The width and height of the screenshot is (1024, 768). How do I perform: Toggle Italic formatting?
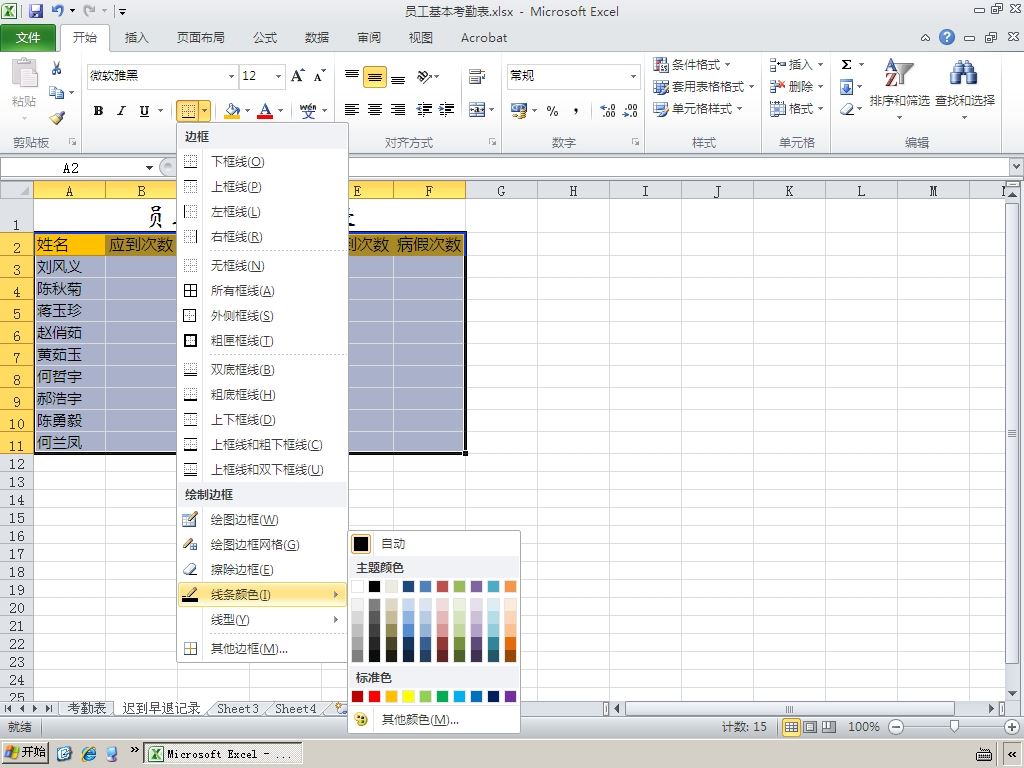coord(121,110)
